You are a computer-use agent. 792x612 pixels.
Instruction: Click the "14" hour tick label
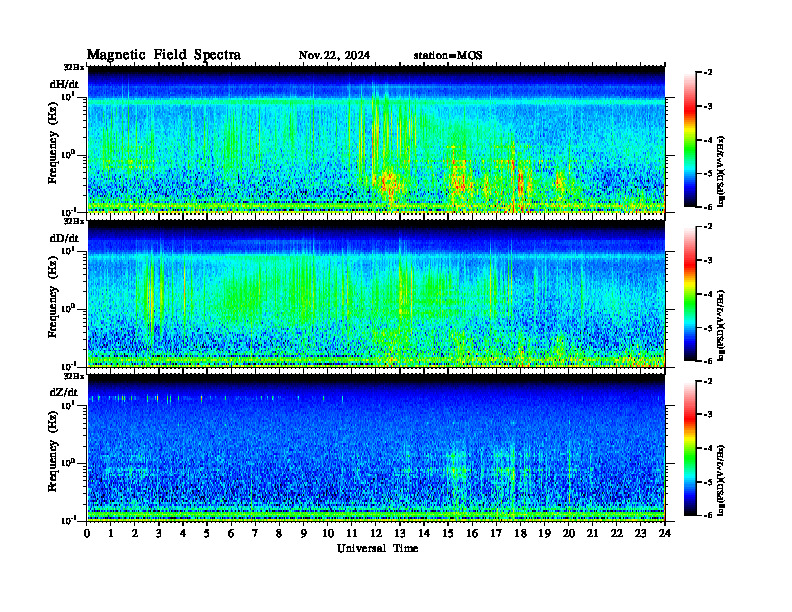[x=424, y=533]
